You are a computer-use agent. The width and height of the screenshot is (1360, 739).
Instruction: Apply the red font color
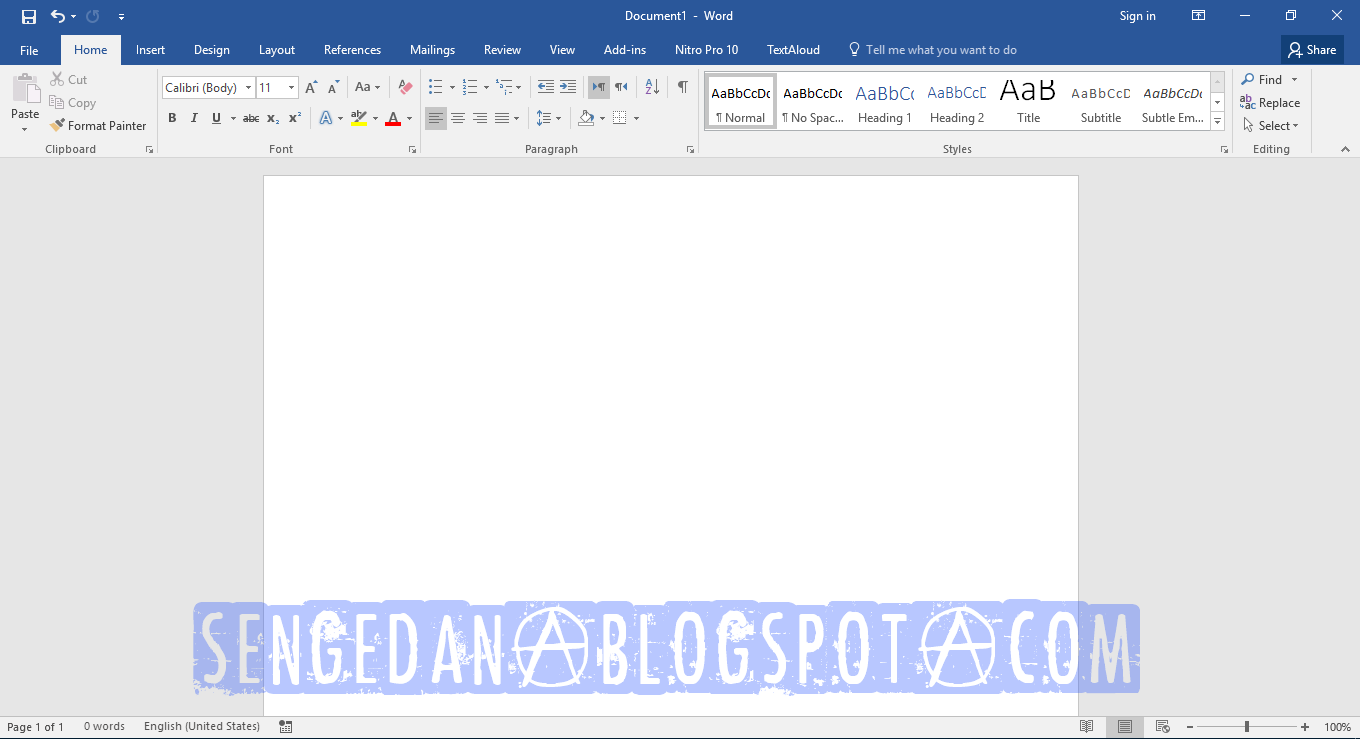(x=393, y=118)
